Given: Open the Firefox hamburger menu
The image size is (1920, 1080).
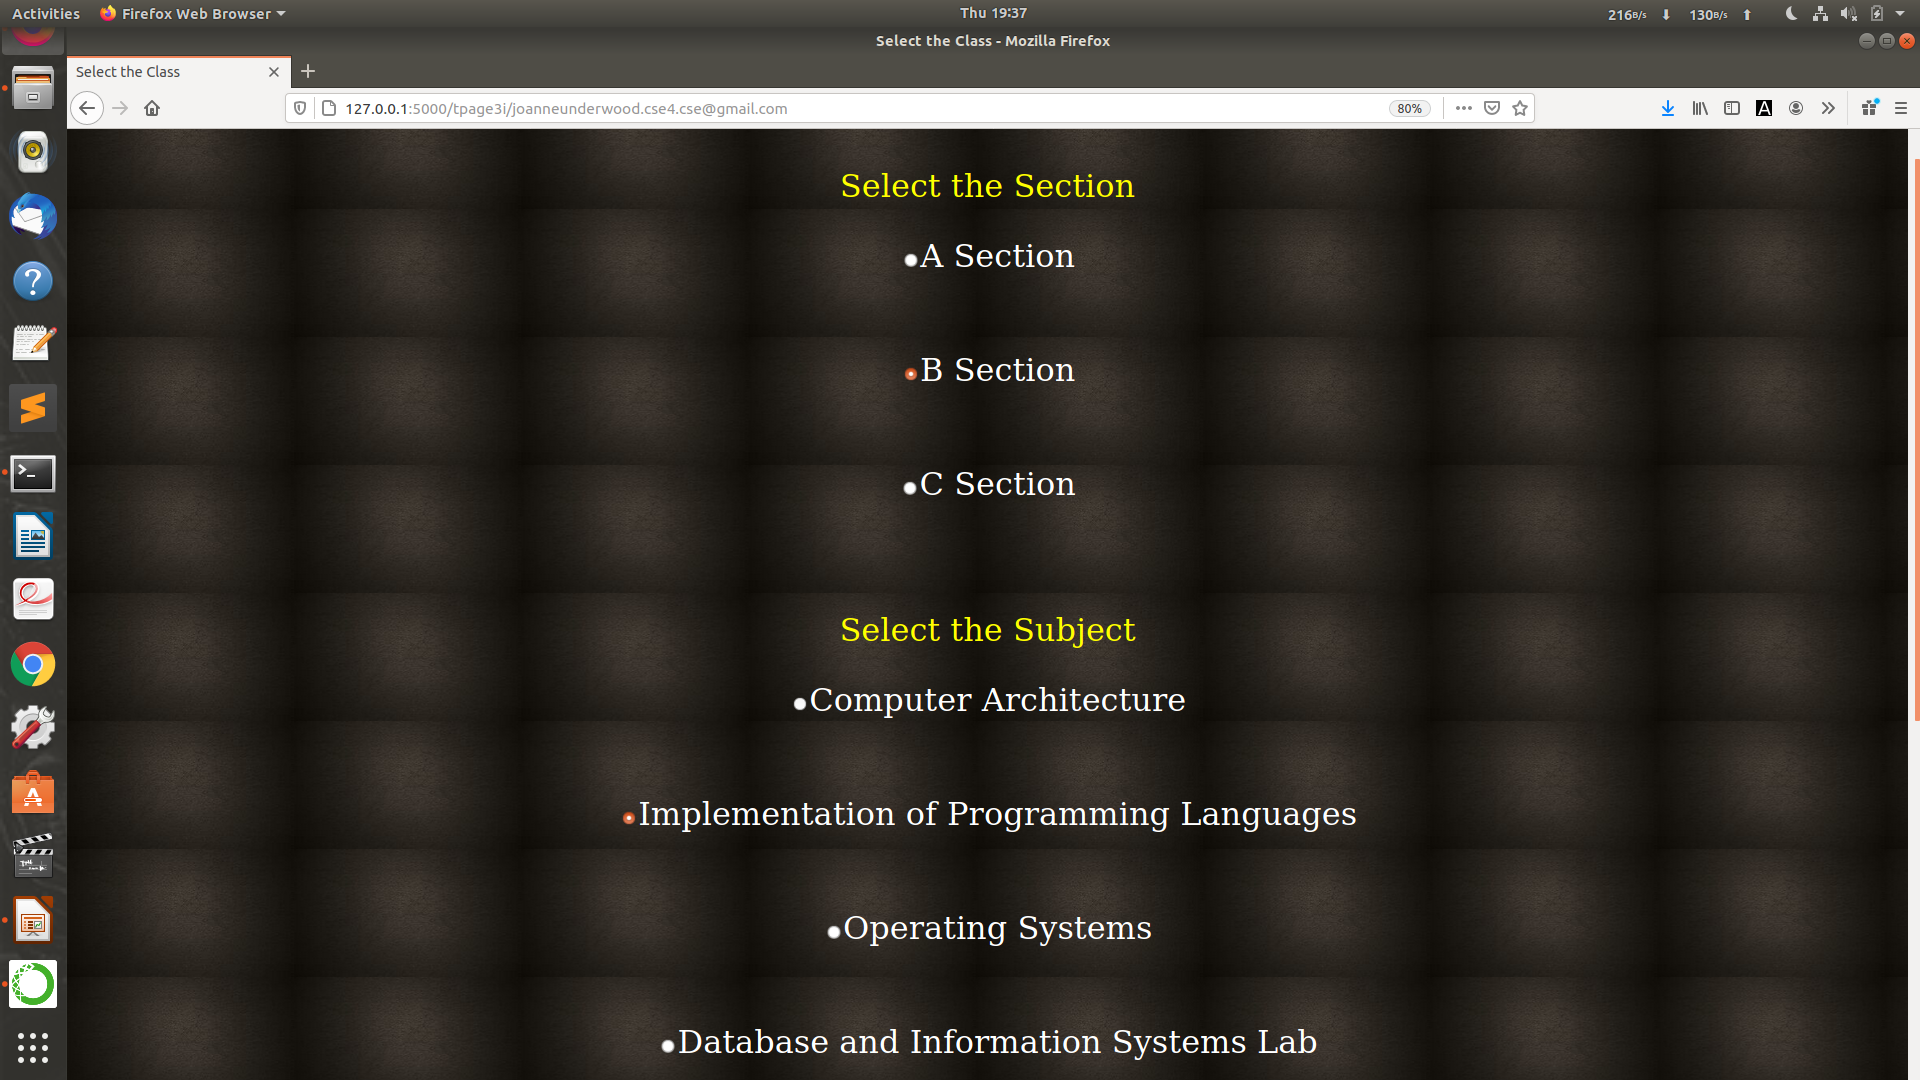Looking at the screenshot, I should (x=1901, y=108).
